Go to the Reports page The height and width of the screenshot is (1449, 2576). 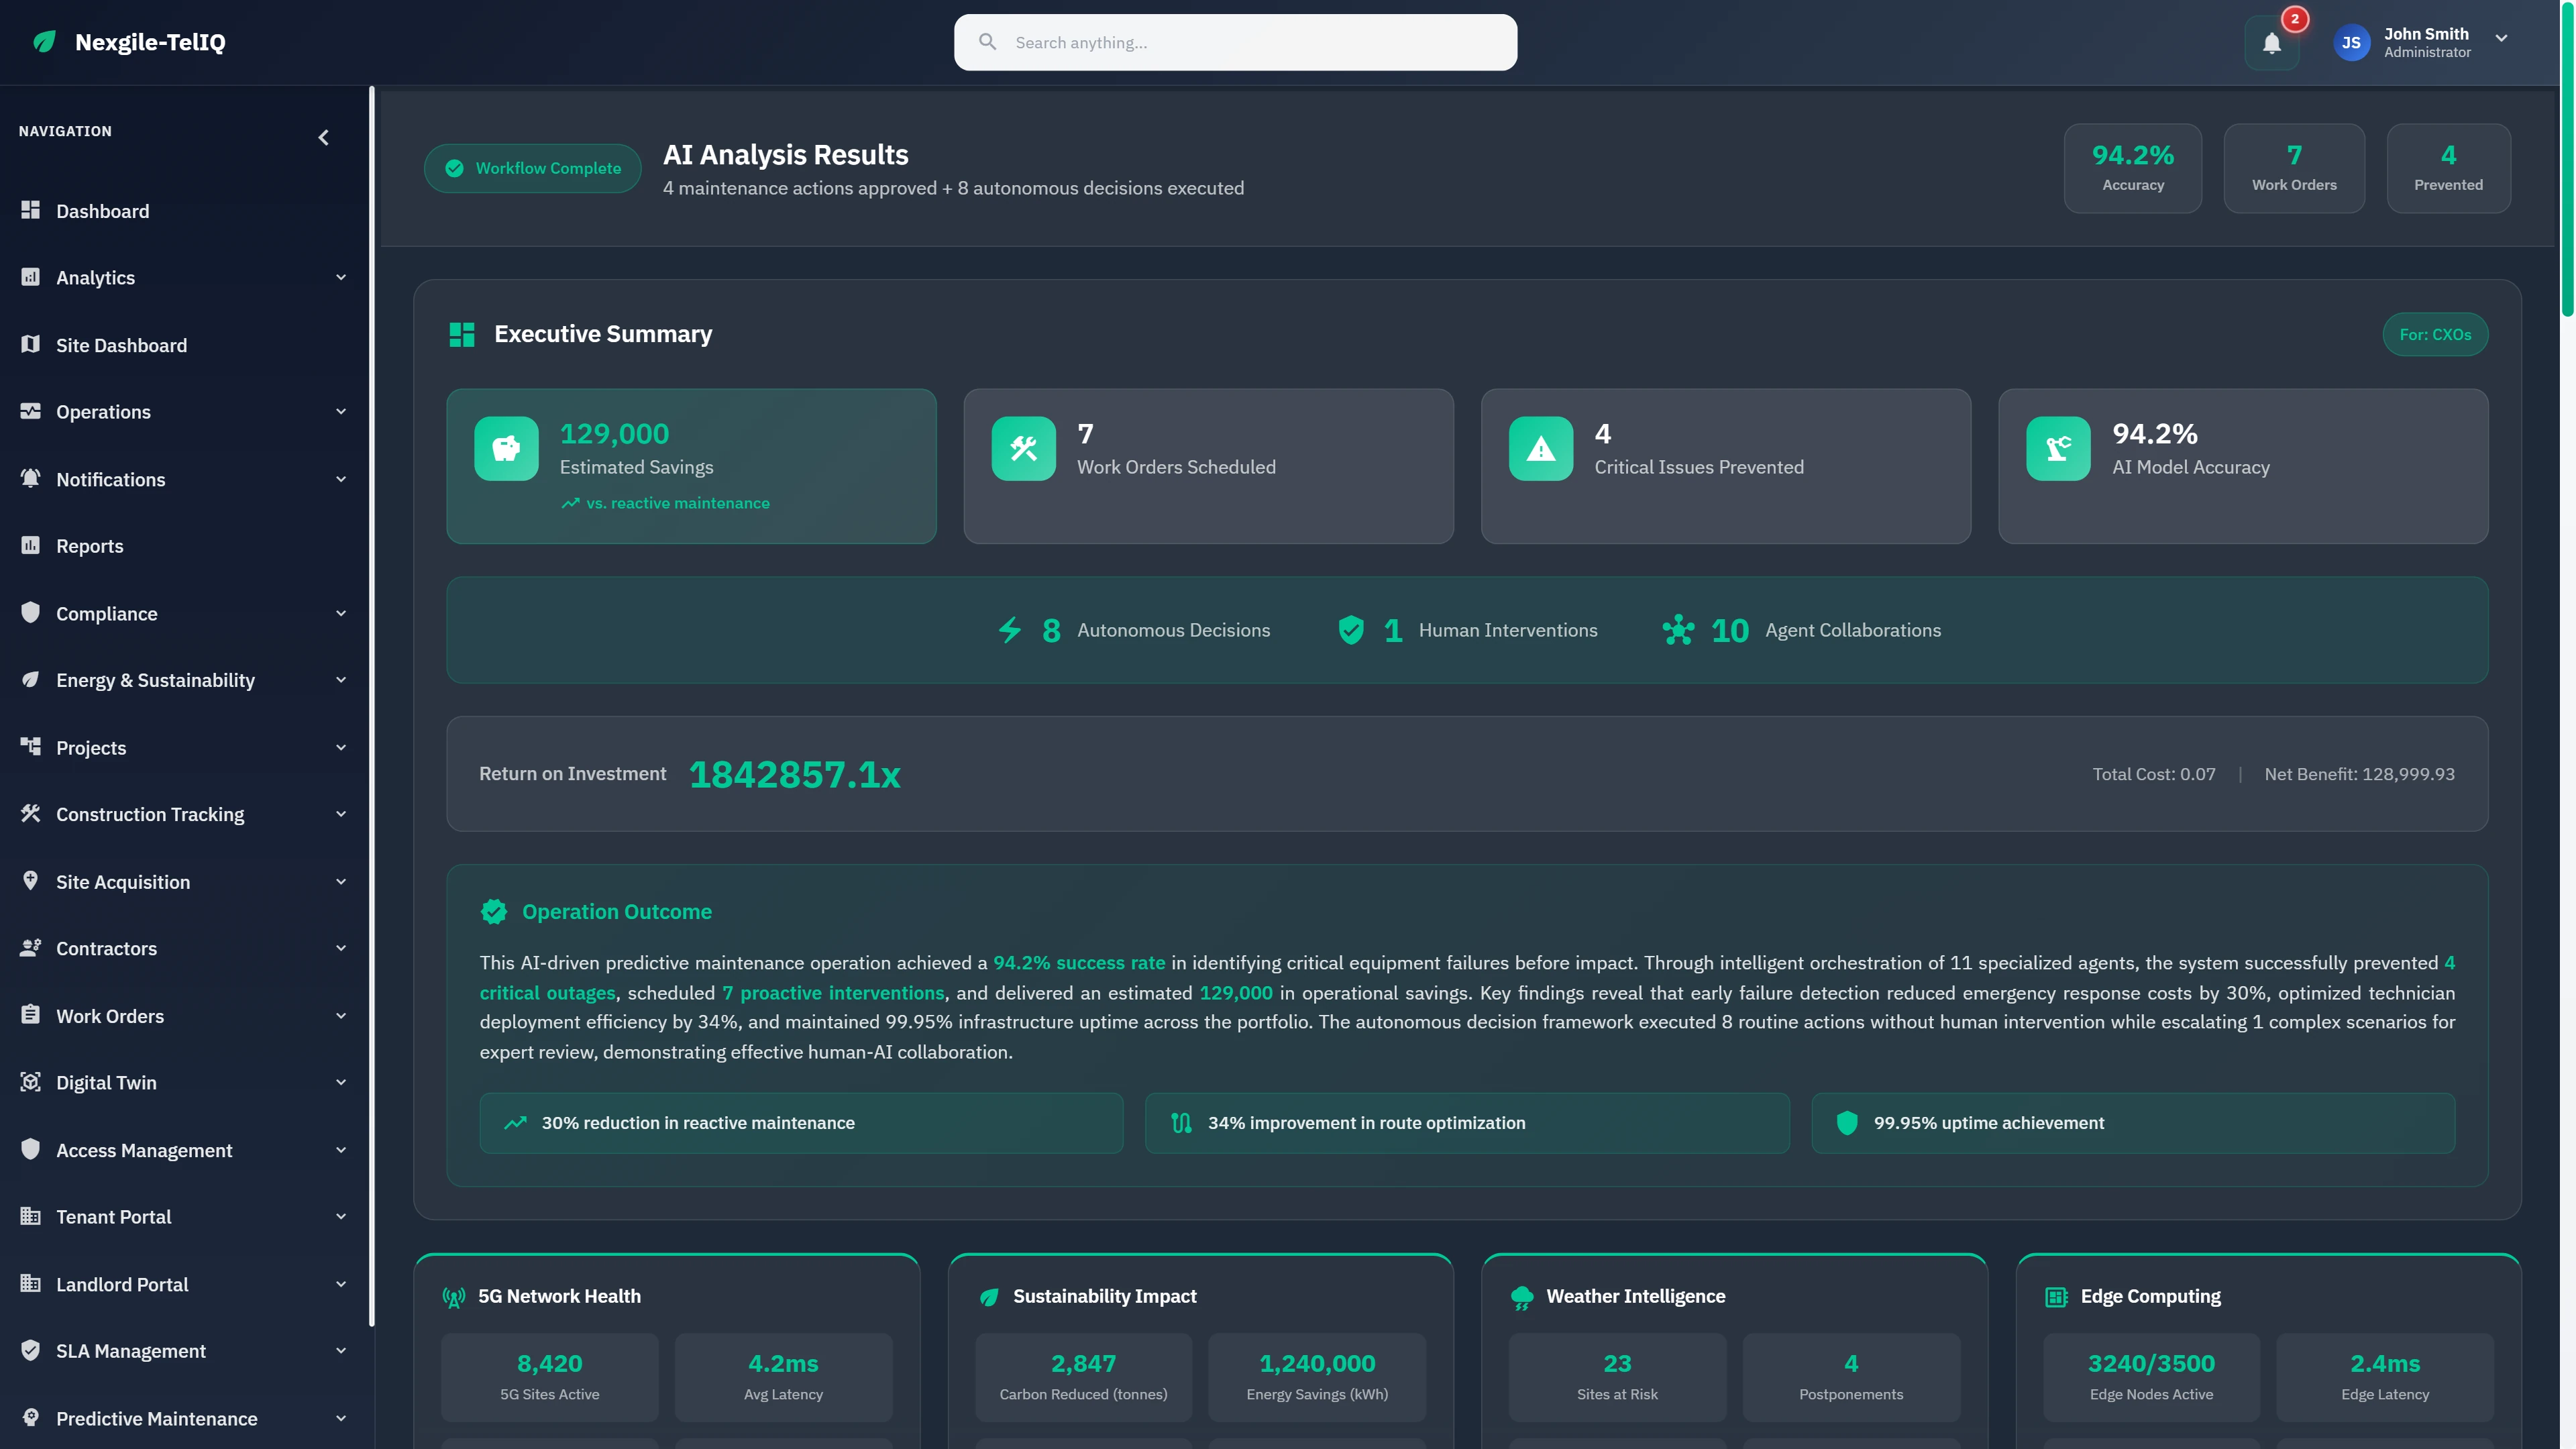pyautogui.click(x=89, y=546)
